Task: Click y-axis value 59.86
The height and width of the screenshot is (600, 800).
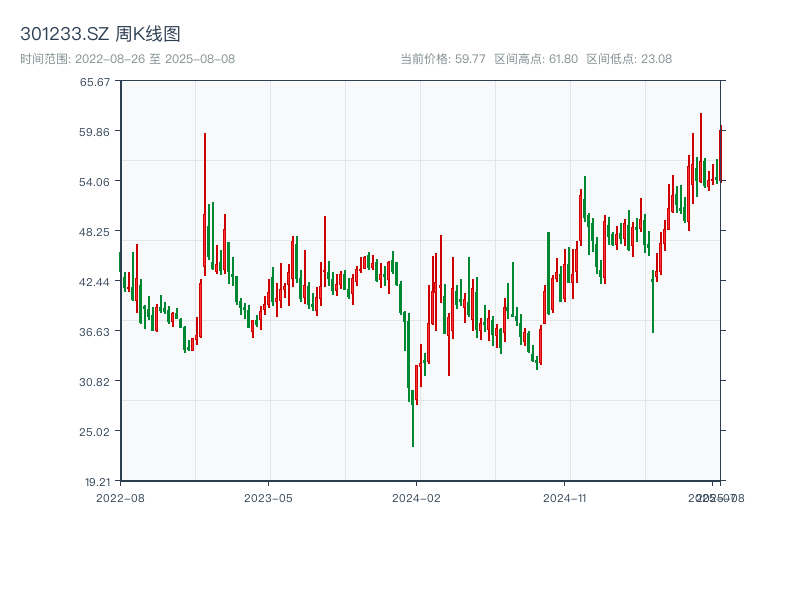Action: click(x=94, y=132)
